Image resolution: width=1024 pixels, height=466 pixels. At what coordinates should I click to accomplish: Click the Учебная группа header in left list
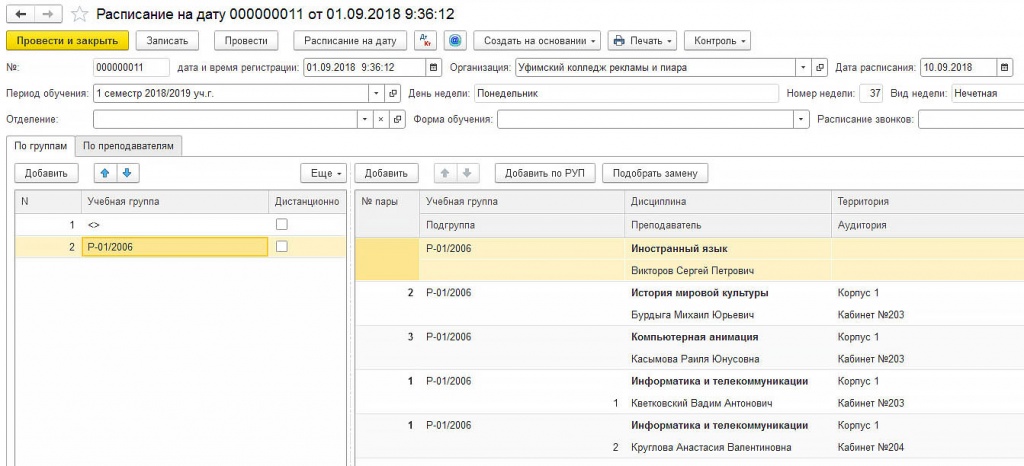point(174,202)
